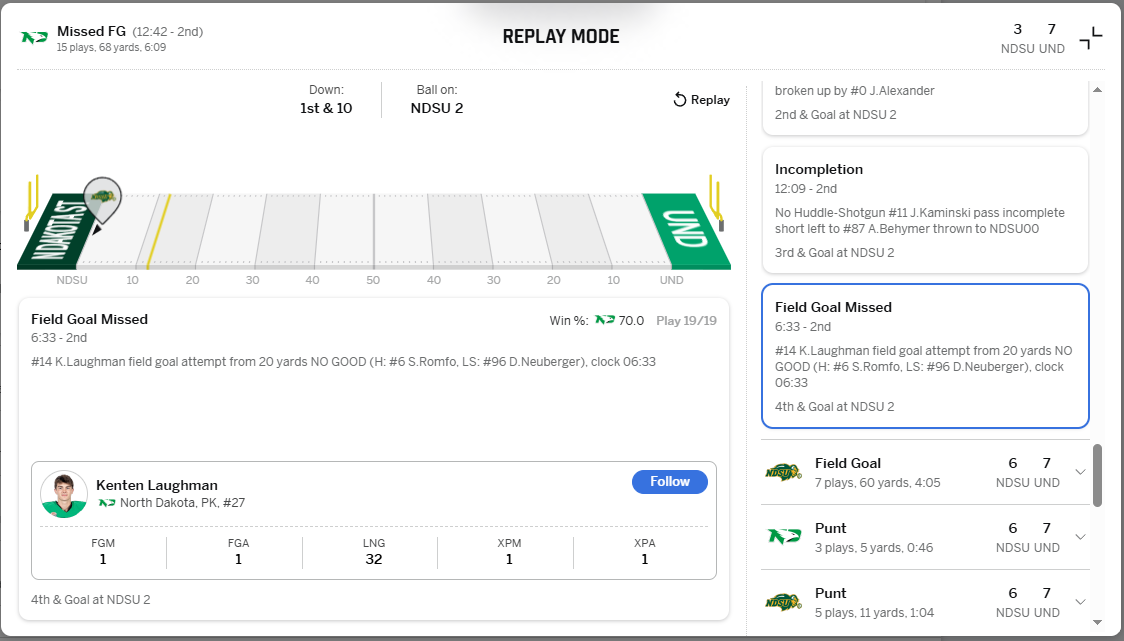Click North Dakota logo beside 3-play Punt drive

click(x=783, y=537)
